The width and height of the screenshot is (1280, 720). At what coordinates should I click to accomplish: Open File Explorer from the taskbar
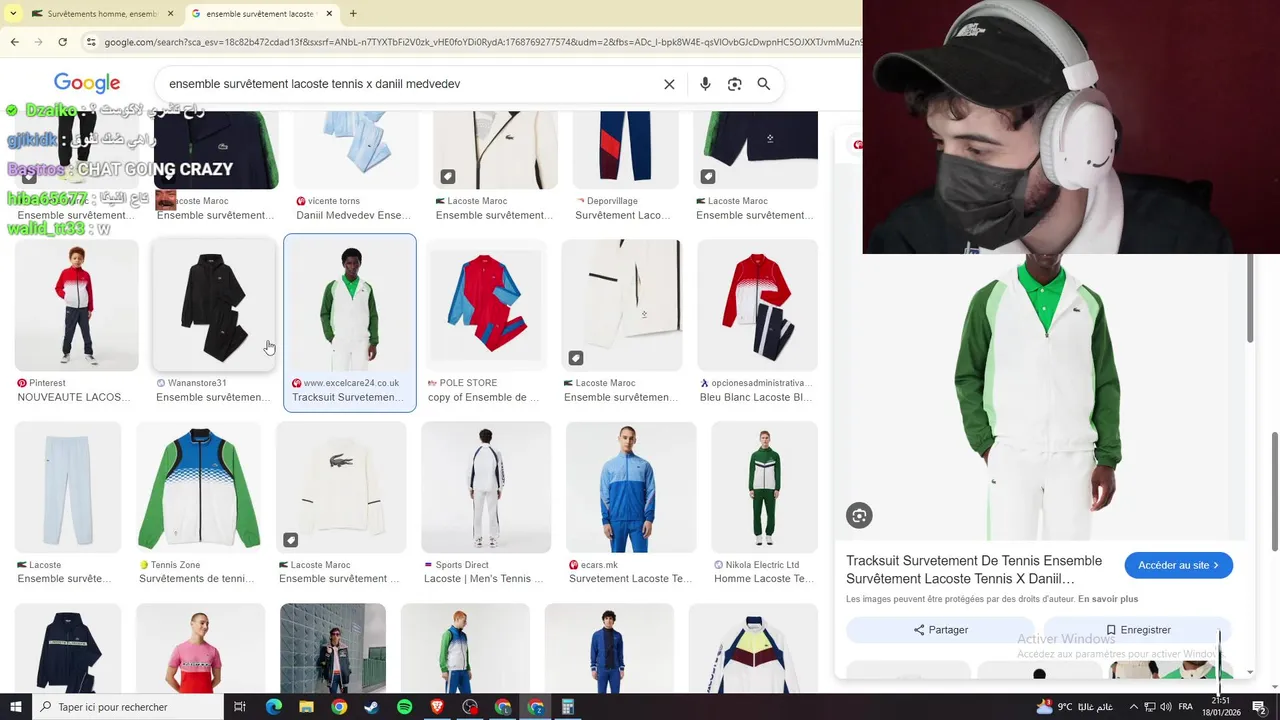(306, 707)
